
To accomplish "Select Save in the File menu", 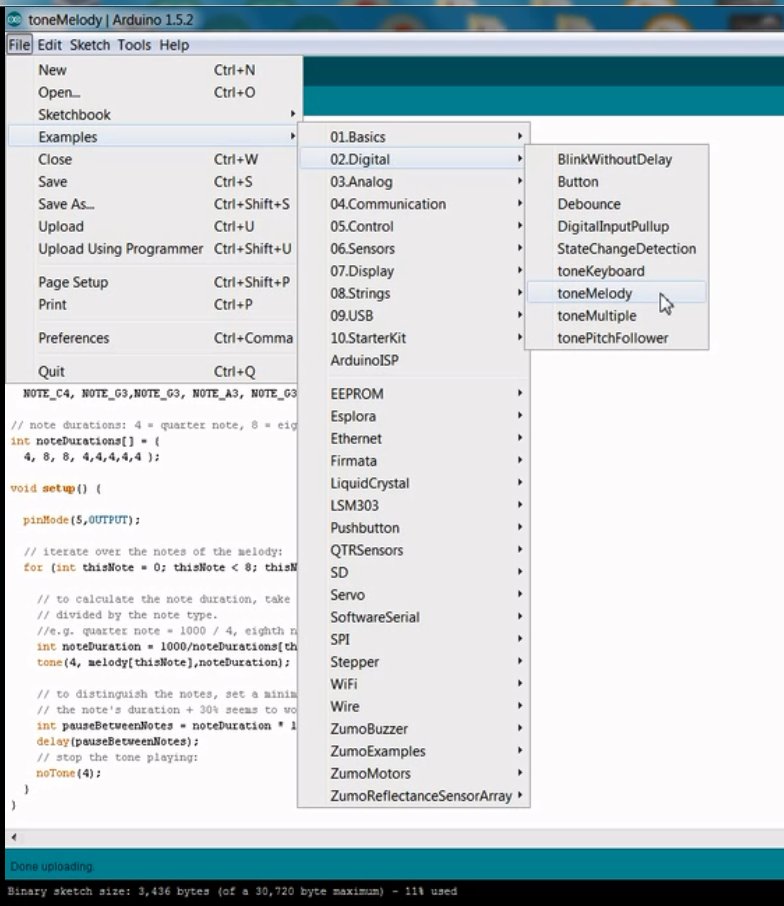I will [154, 181].
